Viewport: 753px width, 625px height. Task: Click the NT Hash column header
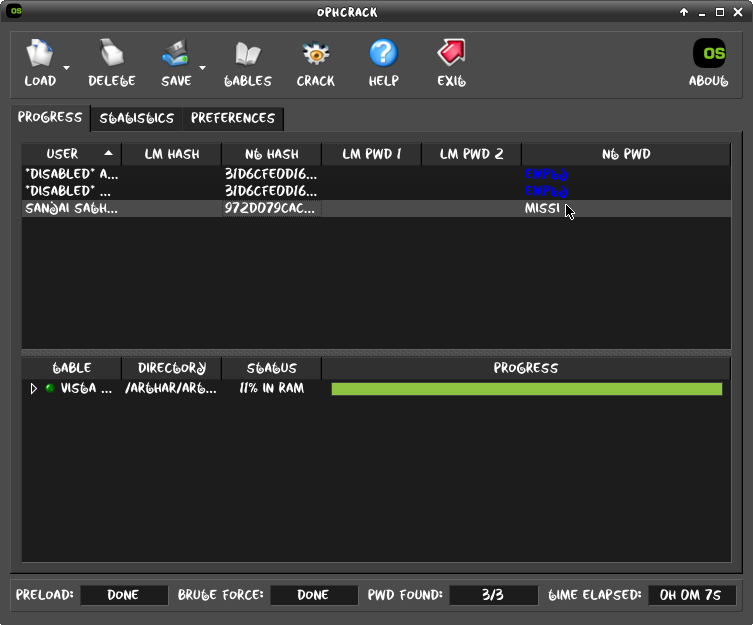[271, 154]
